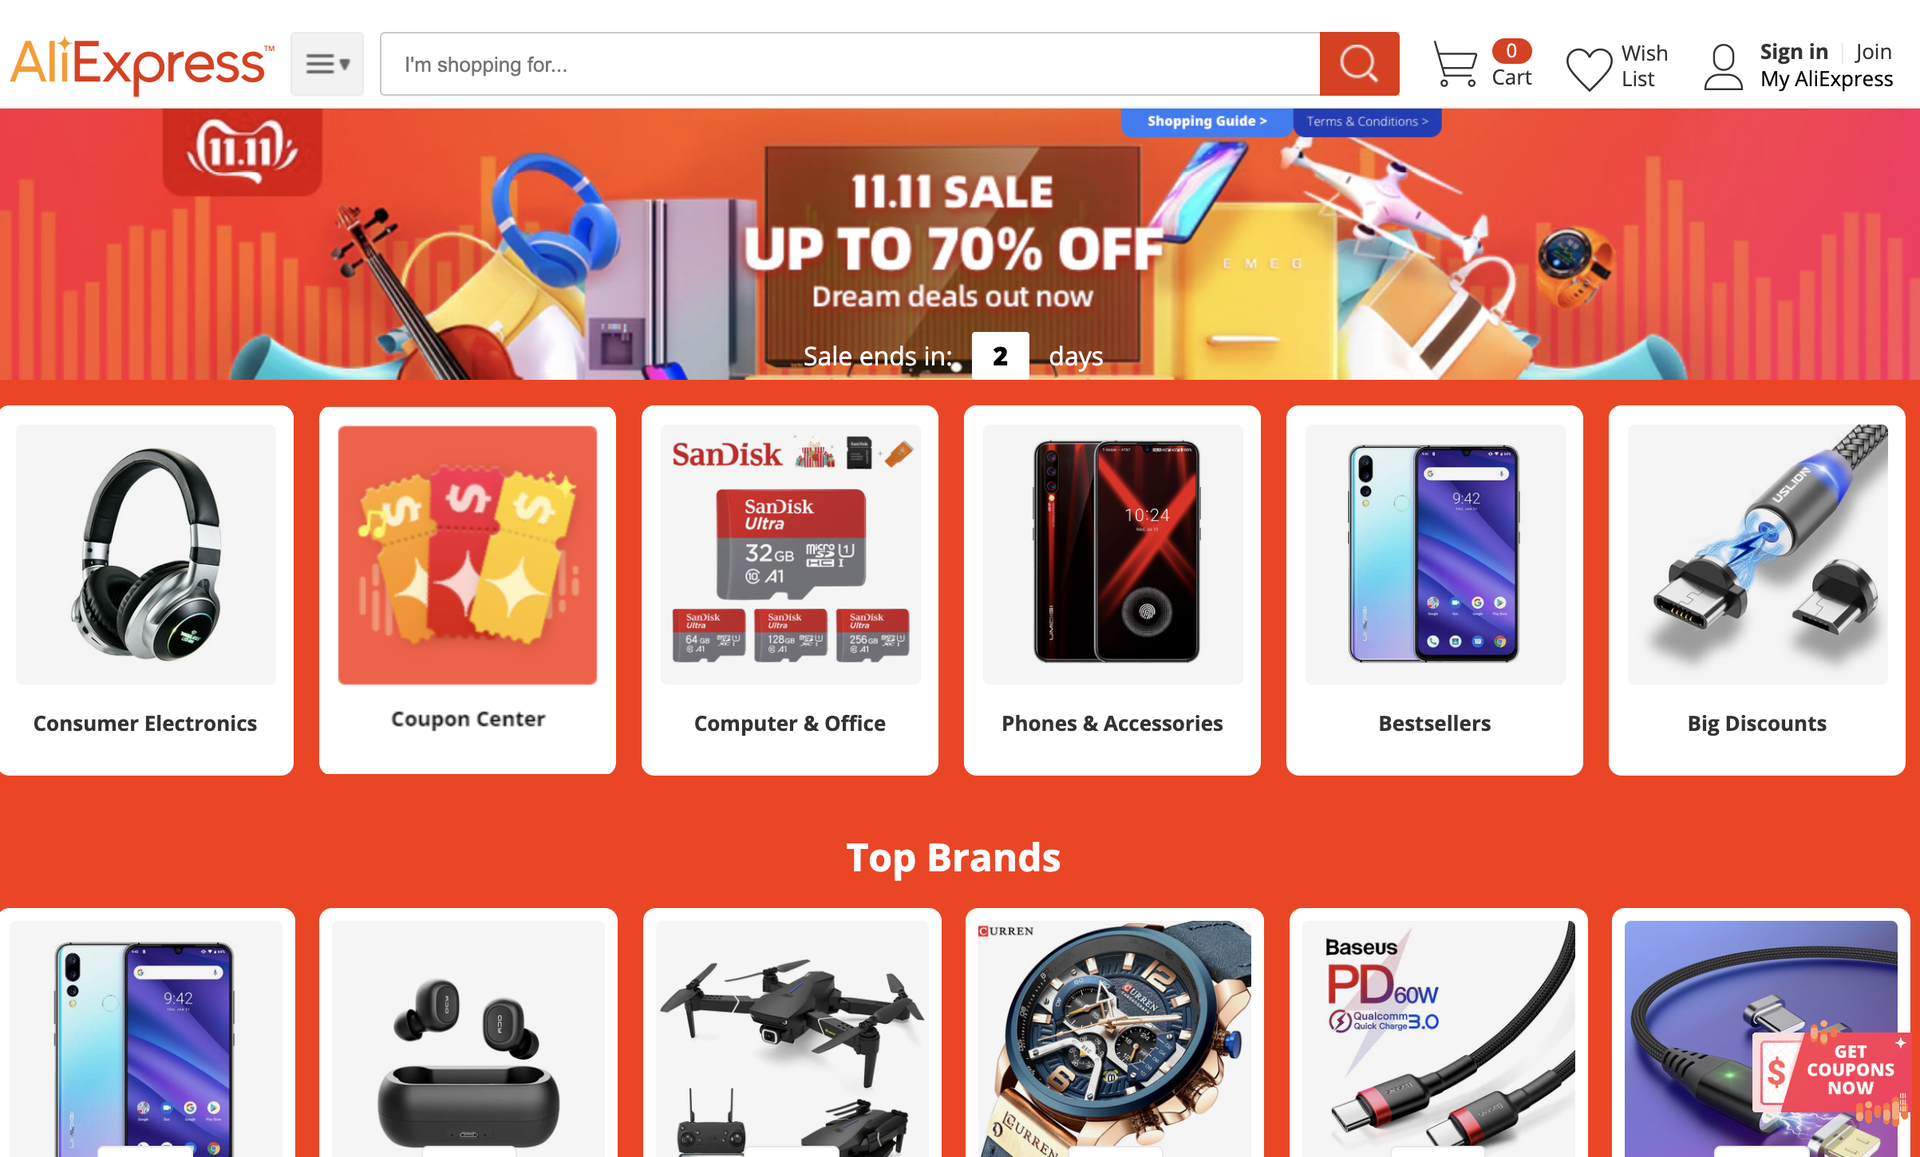Focus the I'm shopping for search field
The width and height of the screenshot is (1920, 1157).
850,64
